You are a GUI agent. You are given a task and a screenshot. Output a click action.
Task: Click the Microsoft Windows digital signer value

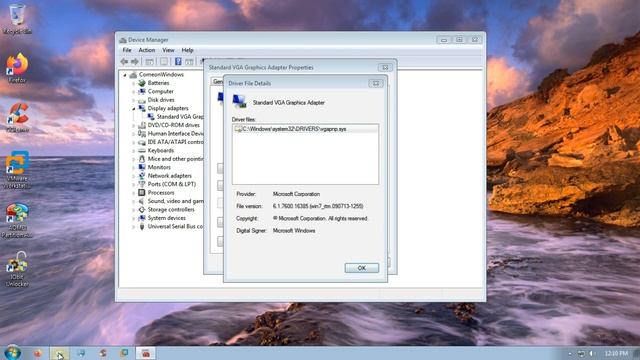tap(293, 231)
